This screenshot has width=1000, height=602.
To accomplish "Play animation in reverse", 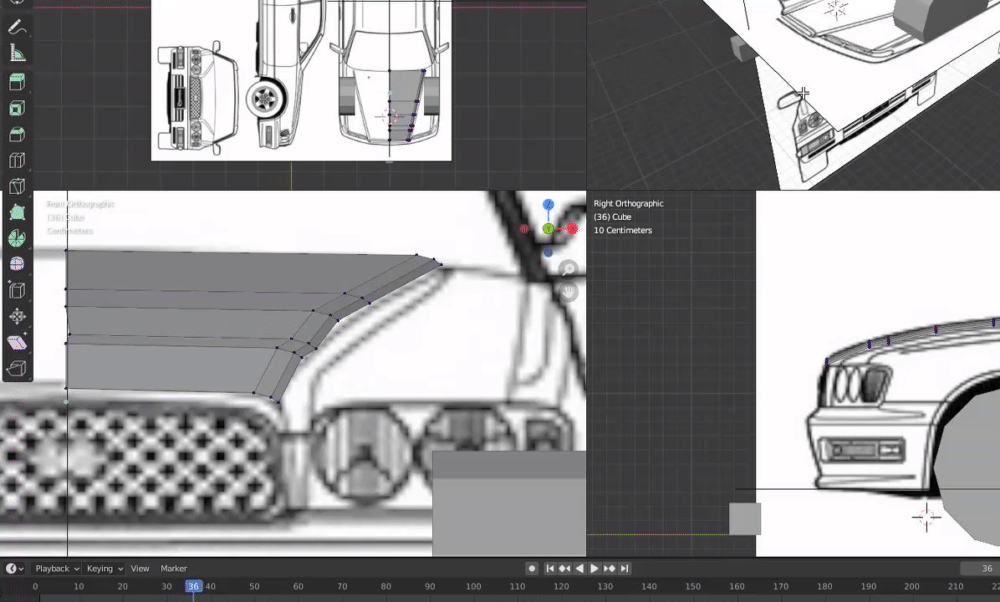I will pyautogui.click(x=579, y=568).
